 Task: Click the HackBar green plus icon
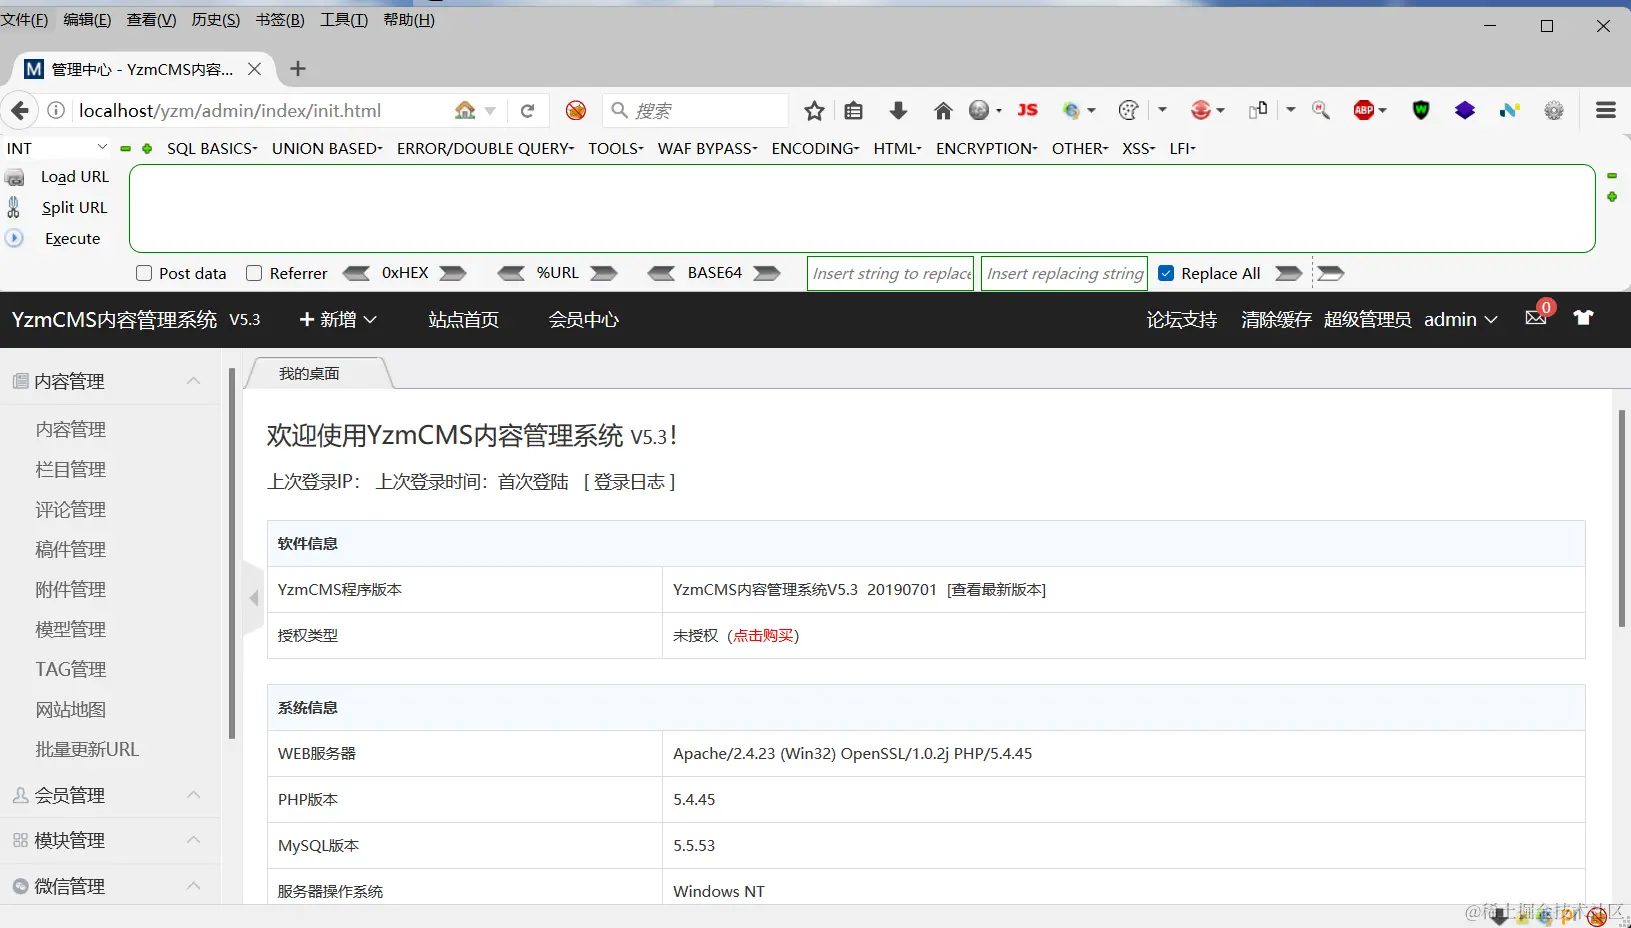(147, 148)
